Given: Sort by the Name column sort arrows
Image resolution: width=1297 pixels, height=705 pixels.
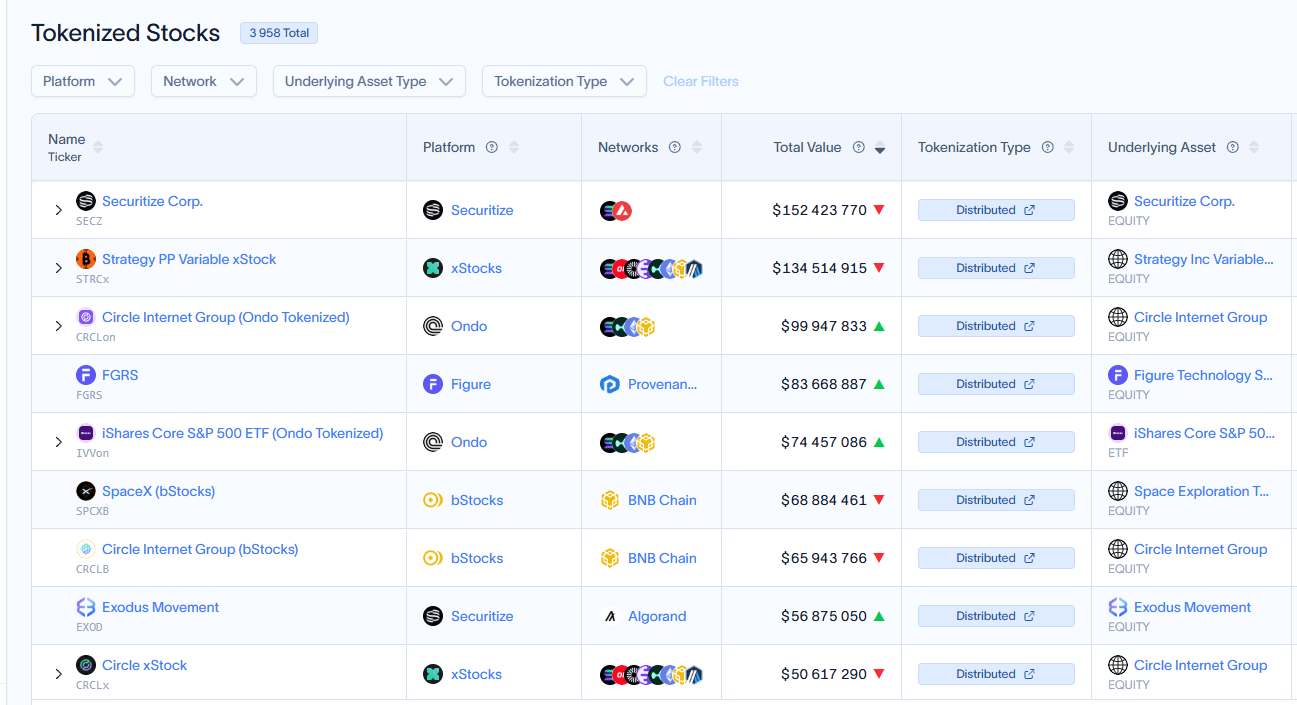Looking at the screenshot, I should coord(98,147).
